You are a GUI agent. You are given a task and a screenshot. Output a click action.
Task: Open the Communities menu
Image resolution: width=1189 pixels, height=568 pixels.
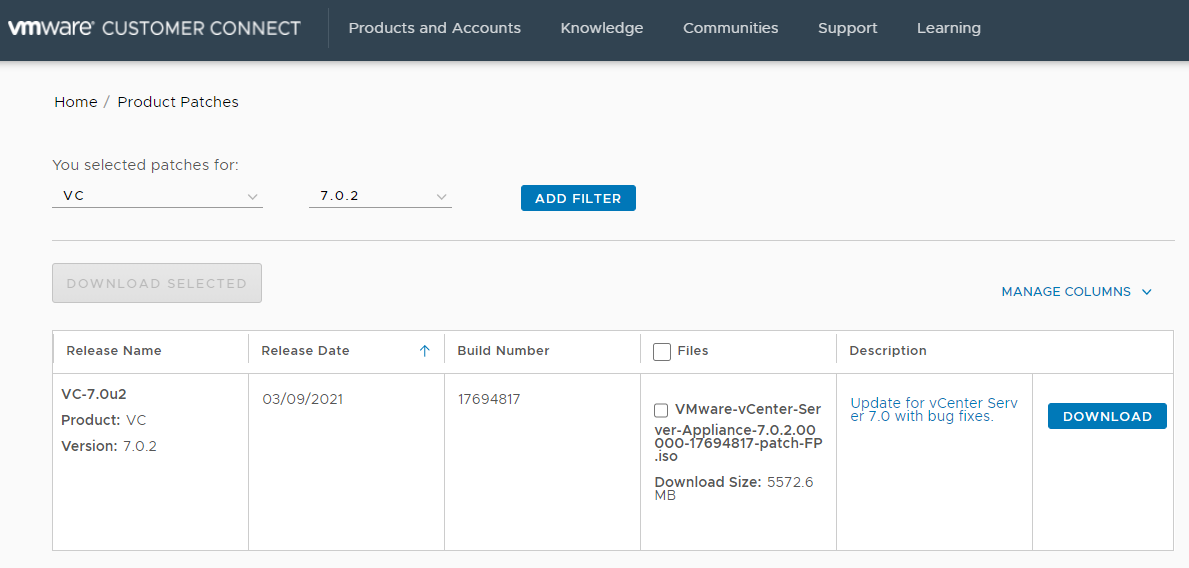point(730,28)
